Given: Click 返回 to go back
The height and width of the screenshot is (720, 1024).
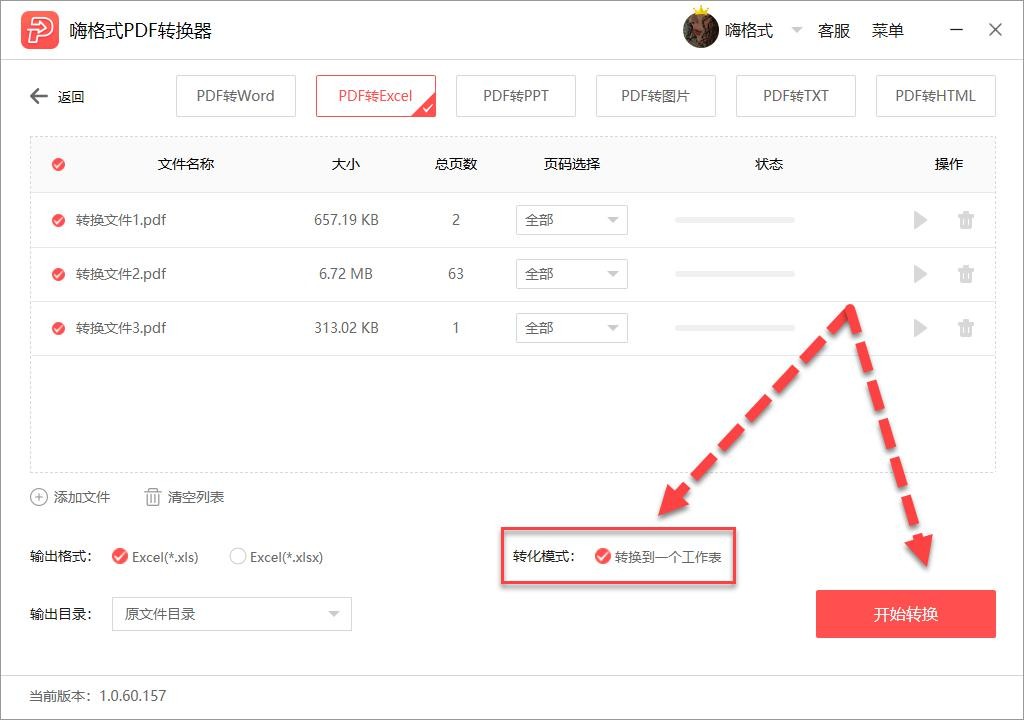Looking at the screenshot, I should tap(71, 97).
